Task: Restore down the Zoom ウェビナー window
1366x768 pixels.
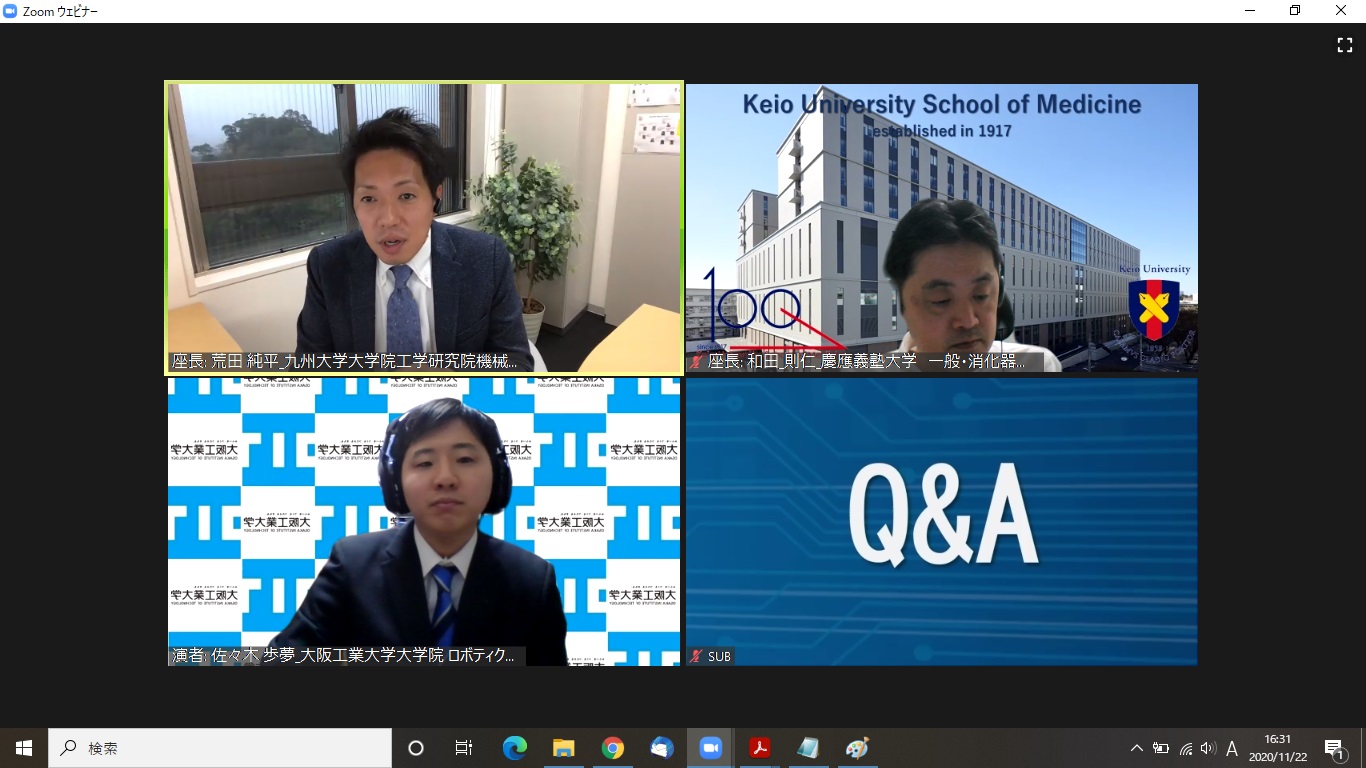Action: pyautogui.click(x=1295, y=11)
